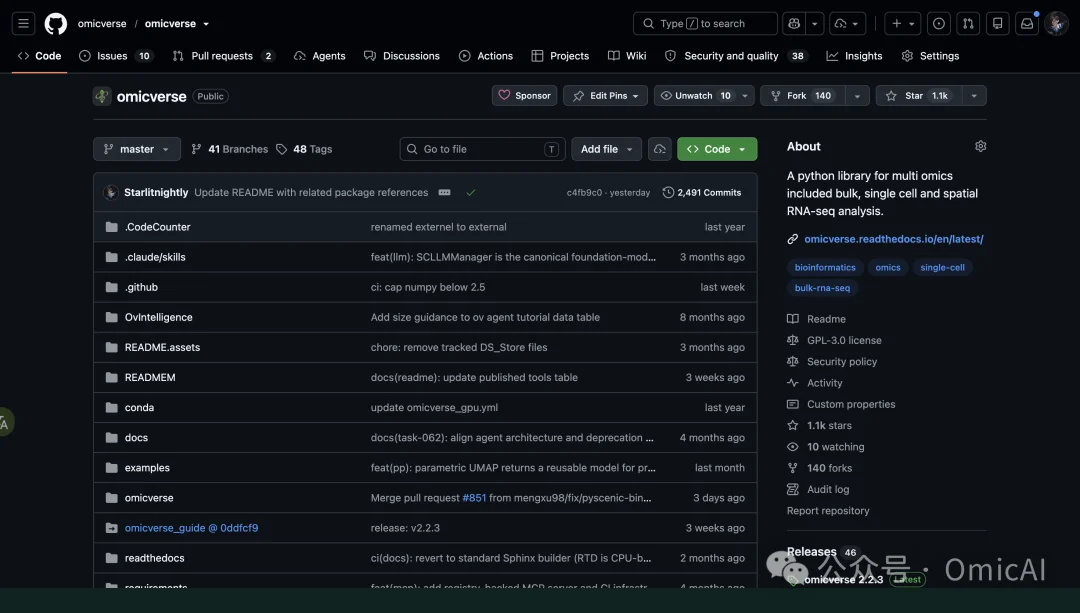This screenshot has width=1080, height=613.
Task: Open the Copilot icon in header
Action: (794, 23)
